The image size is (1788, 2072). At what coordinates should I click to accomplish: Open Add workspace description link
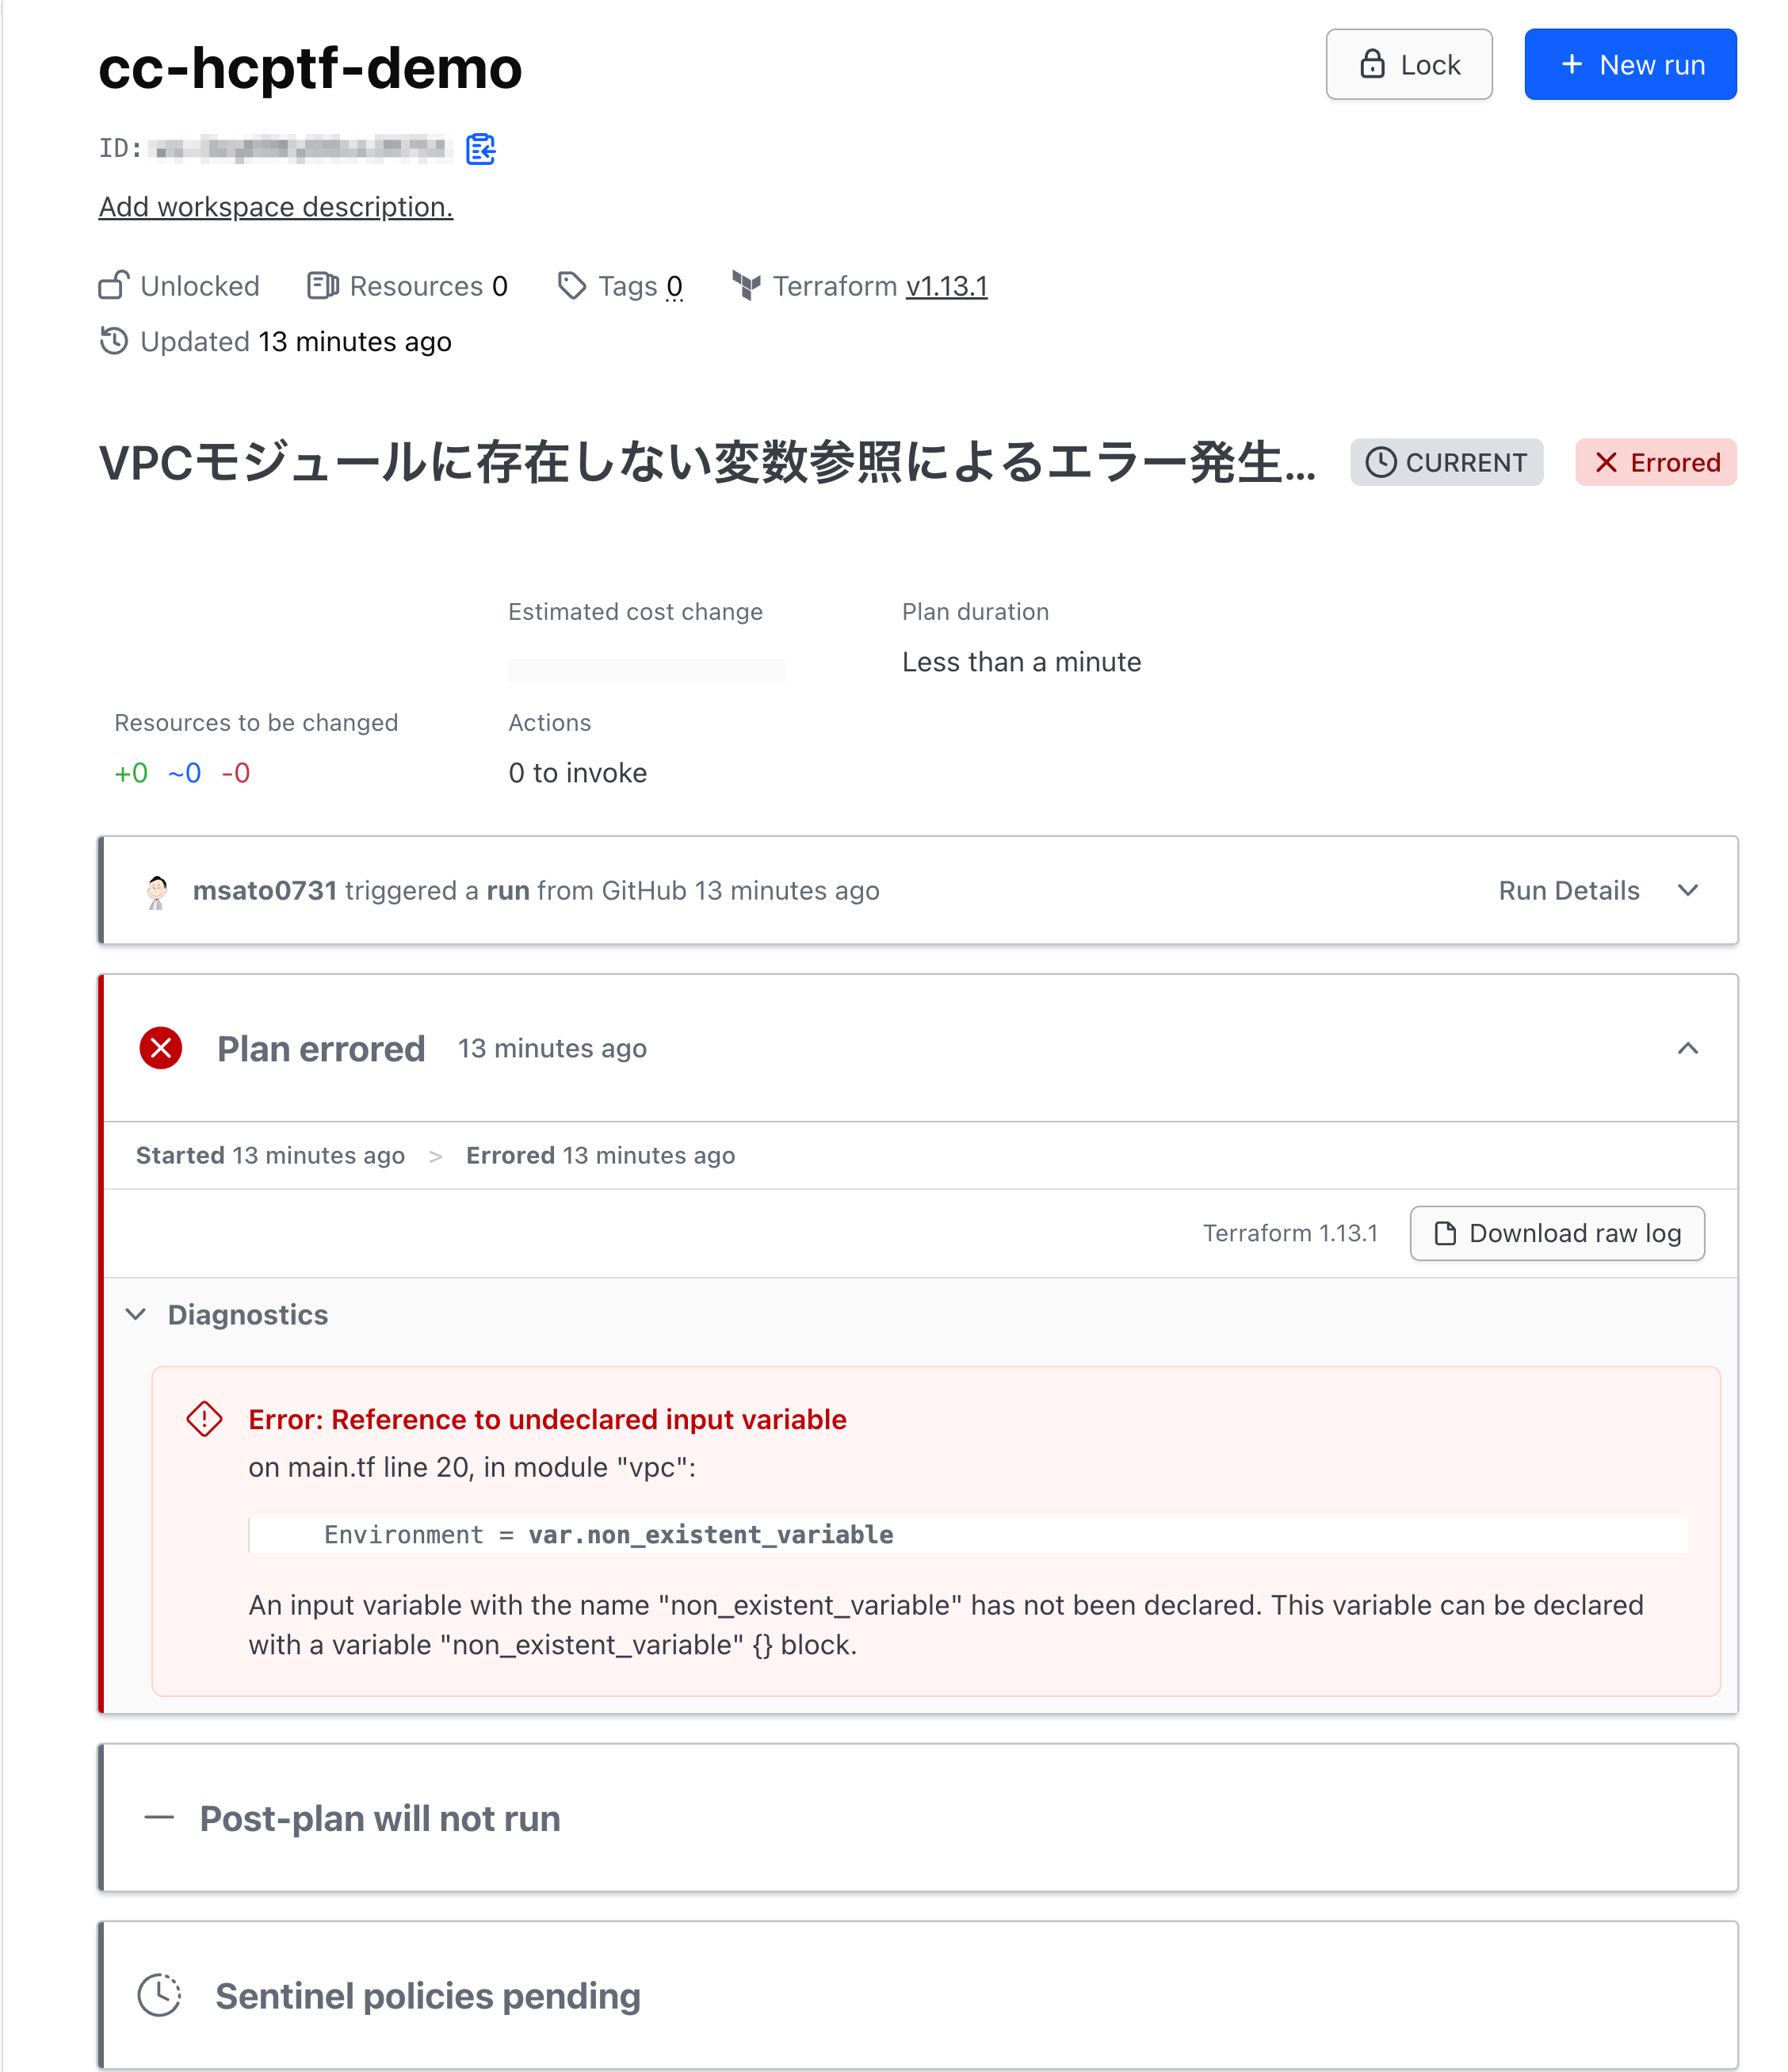click(276, 207)
